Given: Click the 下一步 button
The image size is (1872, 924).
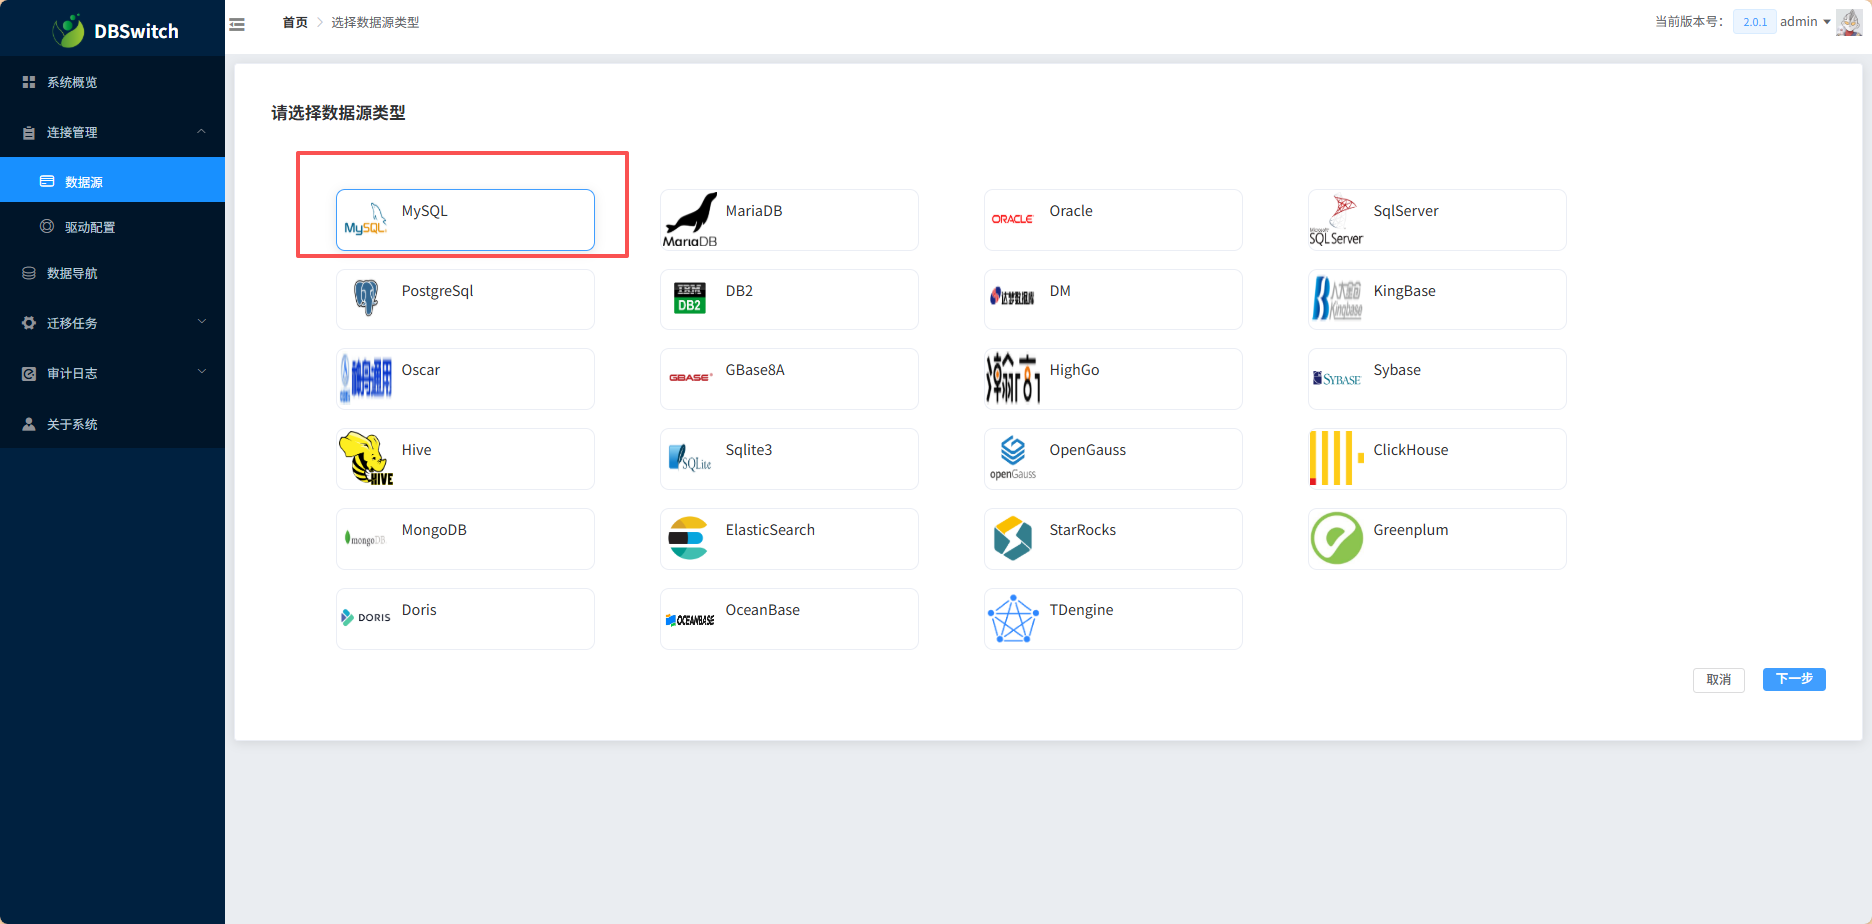Looking at the screenshot, I should coord(1794,679).
